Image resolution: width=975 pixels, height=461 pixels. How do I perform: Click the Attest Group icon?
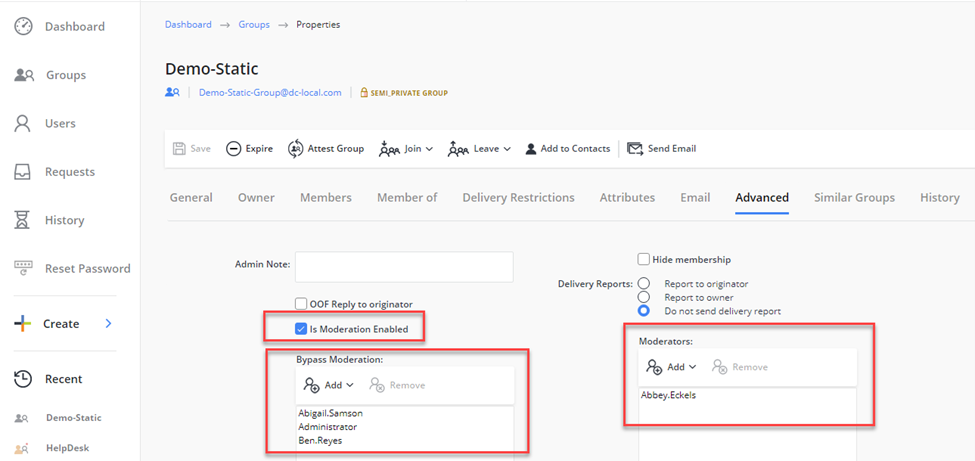click(295, 149)
